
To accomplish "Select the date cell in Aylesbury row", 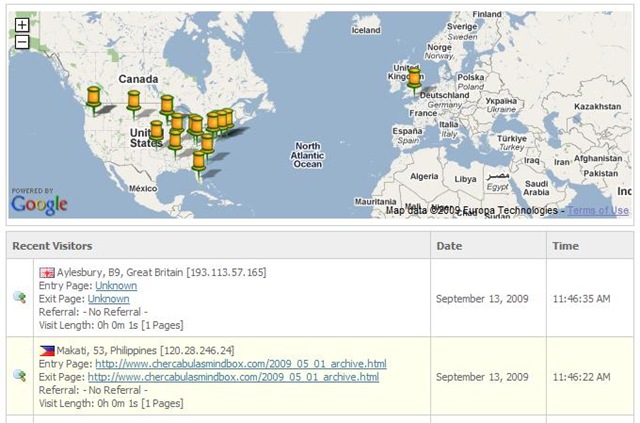I will (488, 298).
